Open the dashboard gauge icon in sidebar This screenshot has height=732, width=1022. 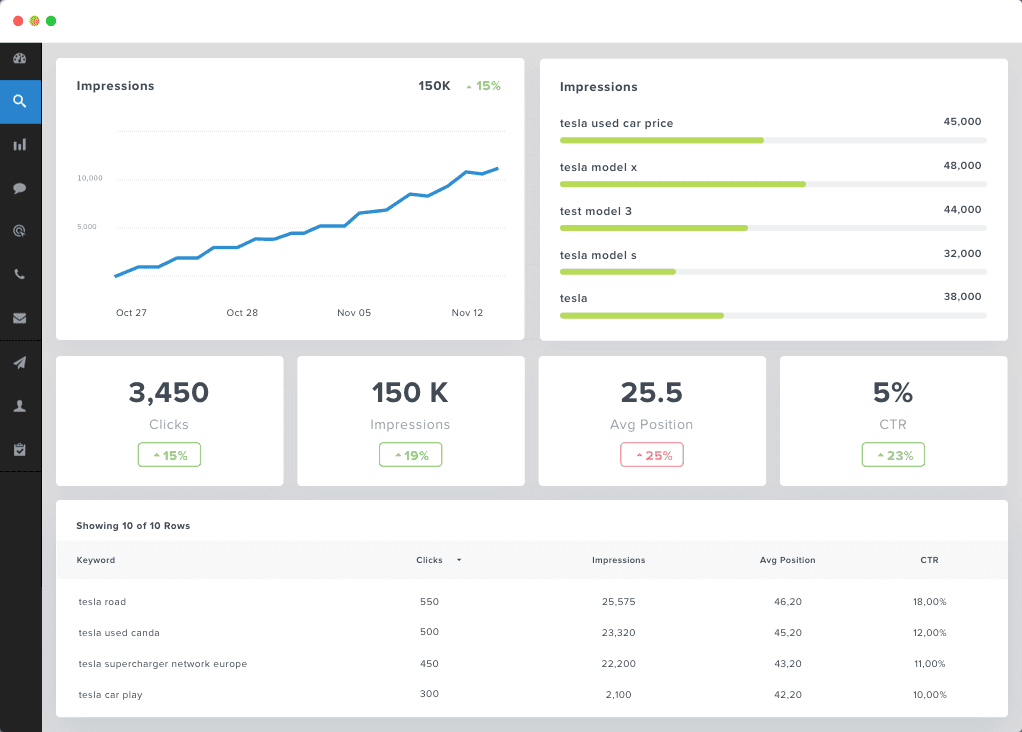point(20,58)
